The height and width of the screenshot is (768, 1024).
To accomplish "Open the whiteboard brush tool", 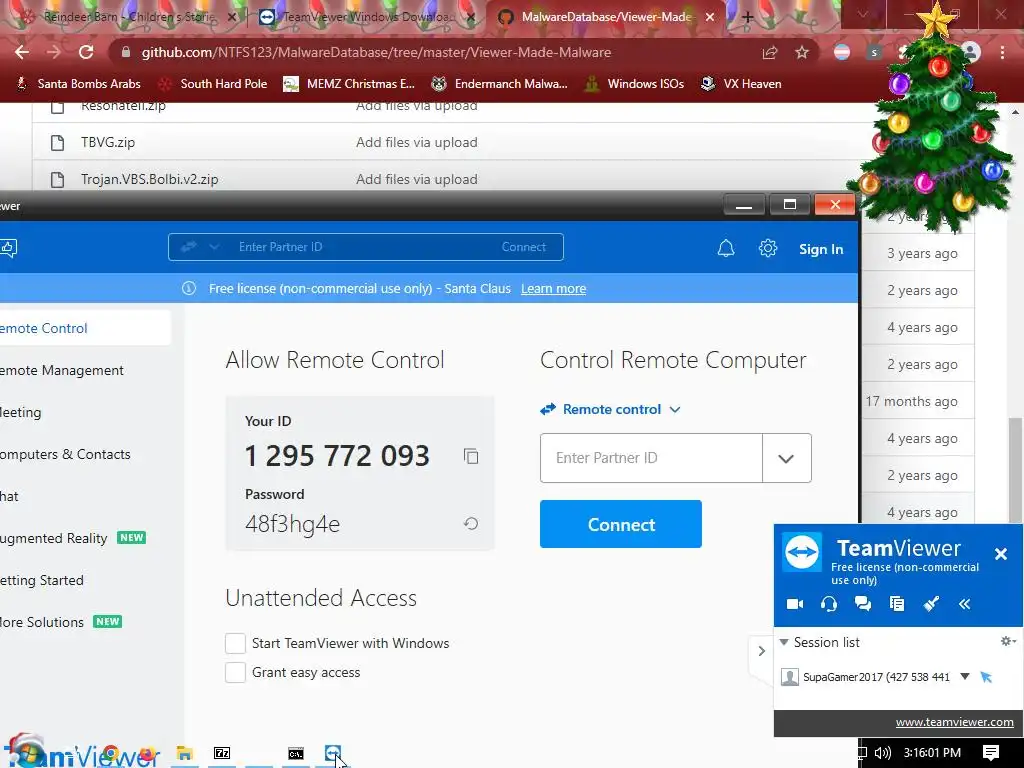I will click(931, 603).
